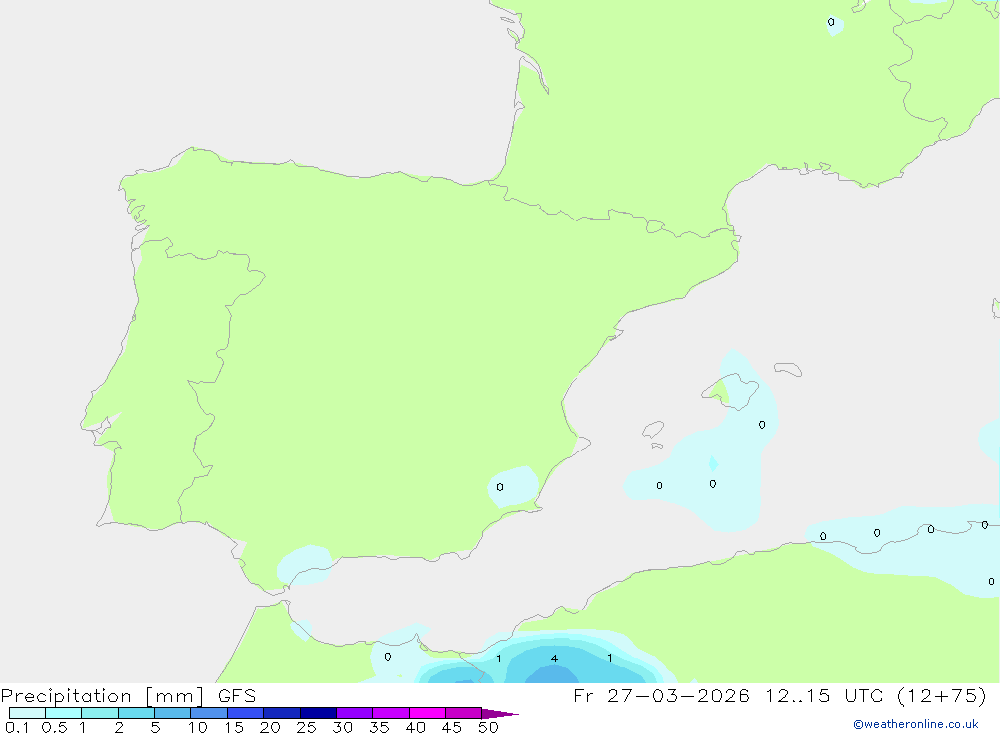Click the '0' value over southeastern Spain
The height and width of the screenshot is (733, 1000).
coord(500,487)
